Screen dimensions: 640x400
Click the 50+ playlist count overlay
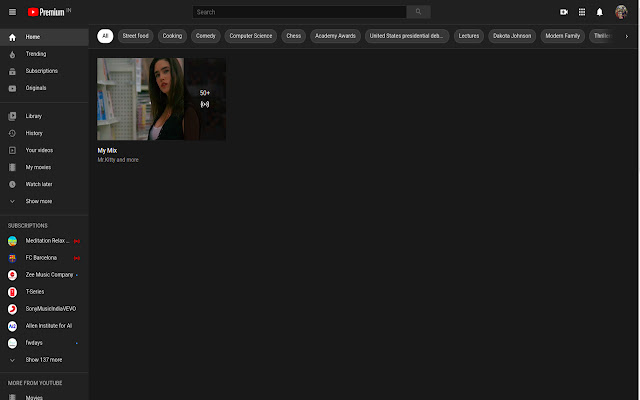pos(204,93)
